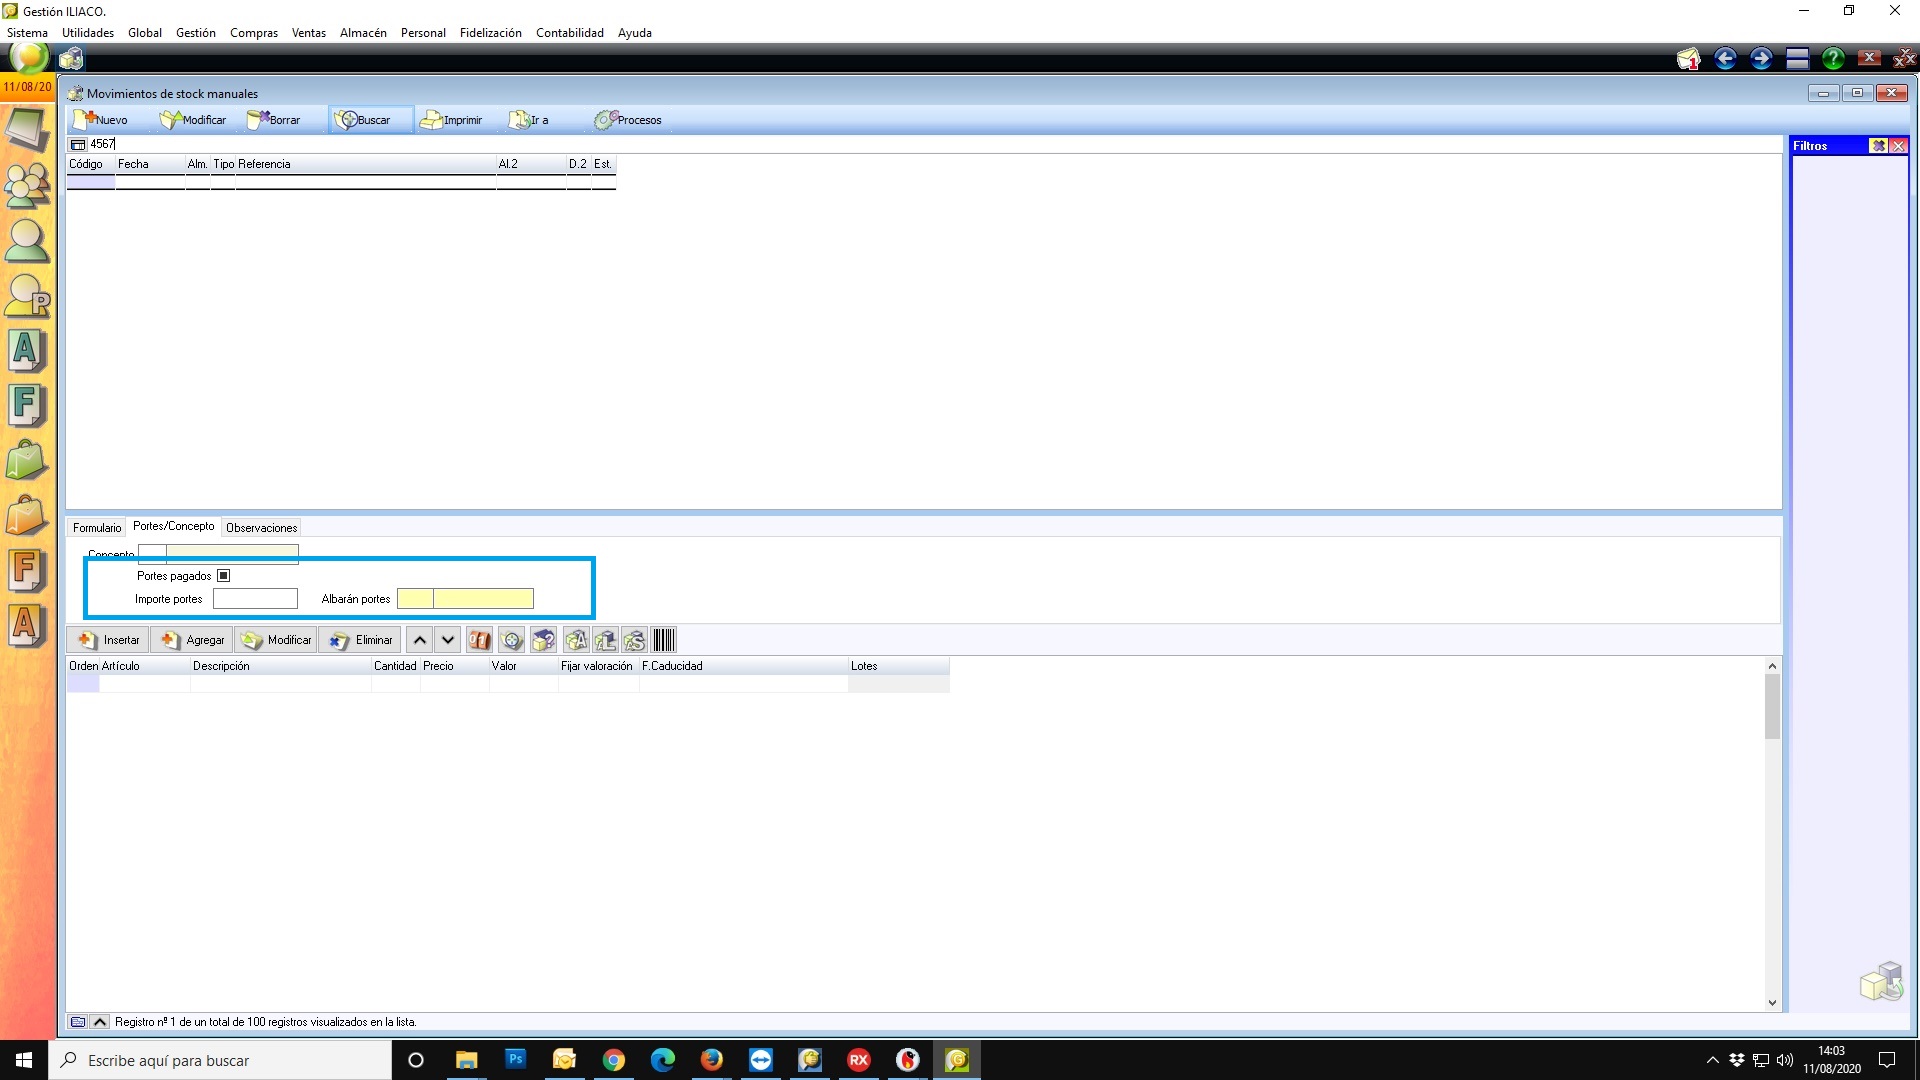Click the close all windows icon

1905,59
